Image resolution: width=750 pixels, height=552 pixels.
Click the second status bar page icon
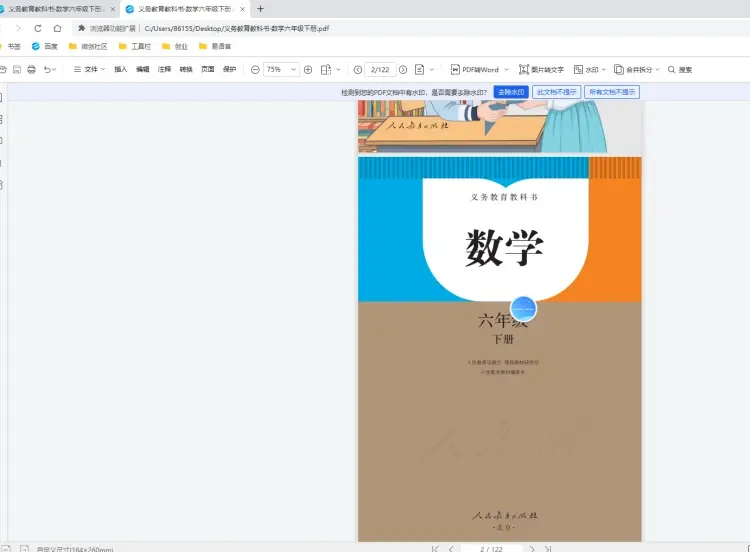(24, 549)
